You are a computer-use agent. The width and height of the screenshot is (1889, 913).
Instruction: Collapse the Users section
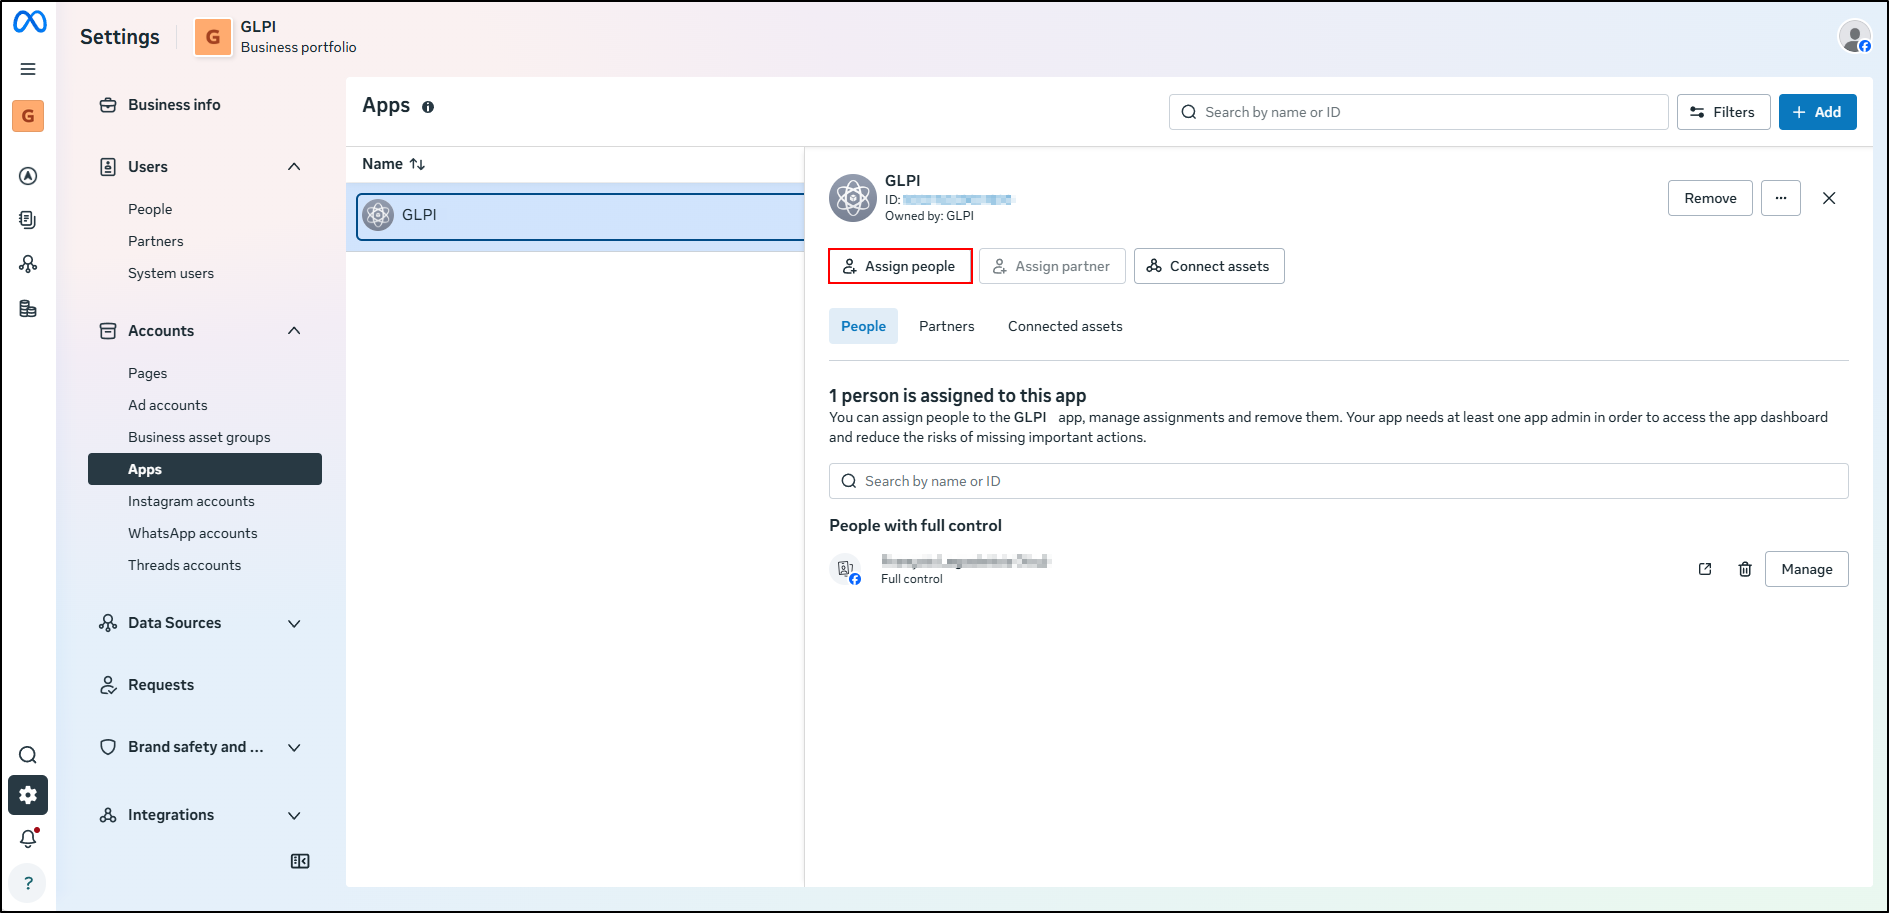tap(294, 167)
